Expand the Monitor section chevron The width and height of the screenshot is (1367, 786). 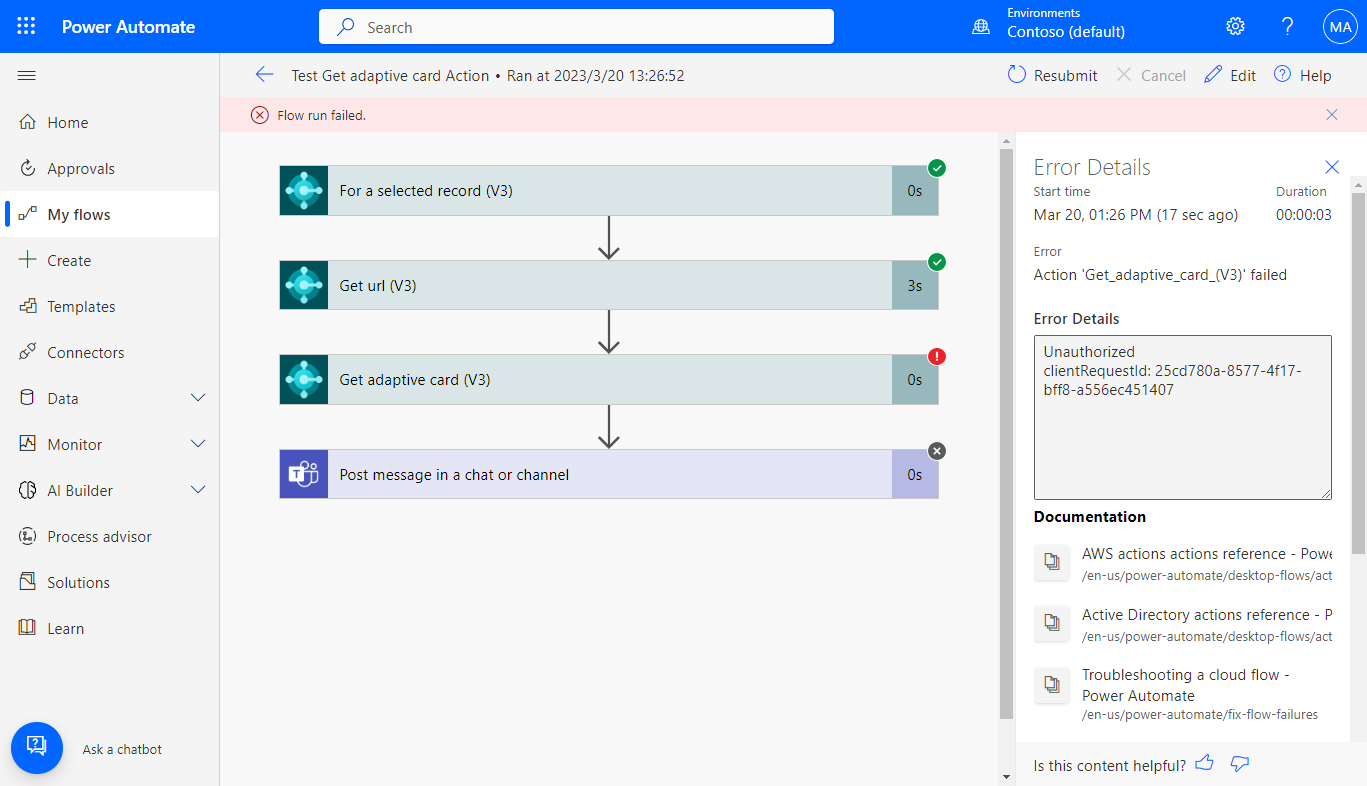coord(198,444)
